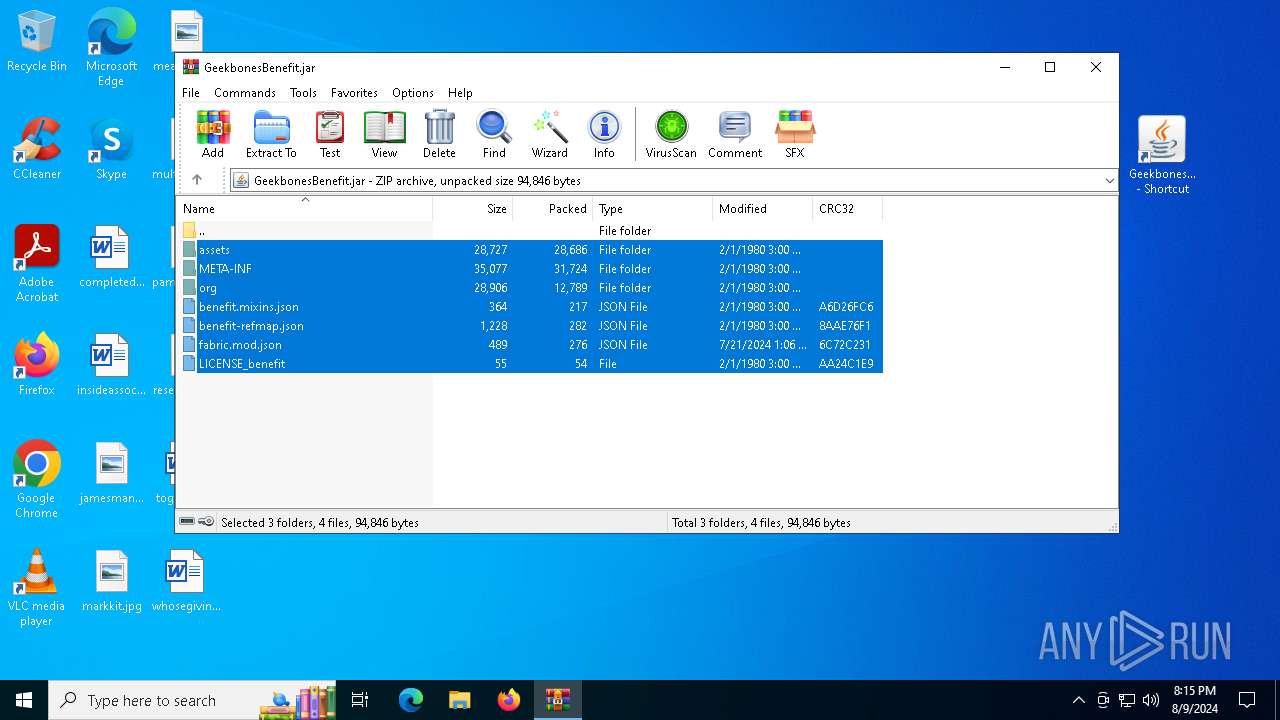1280x720 pixels.
Task: Open the notification center icon
Action: coord(1247,700)
